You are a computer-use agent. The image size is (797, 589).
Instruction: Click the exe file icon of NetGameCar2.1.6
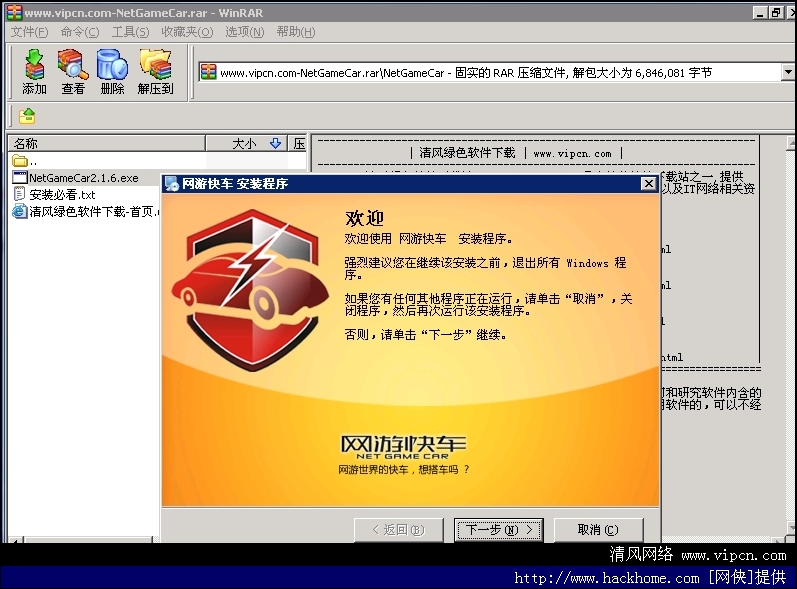19,177
